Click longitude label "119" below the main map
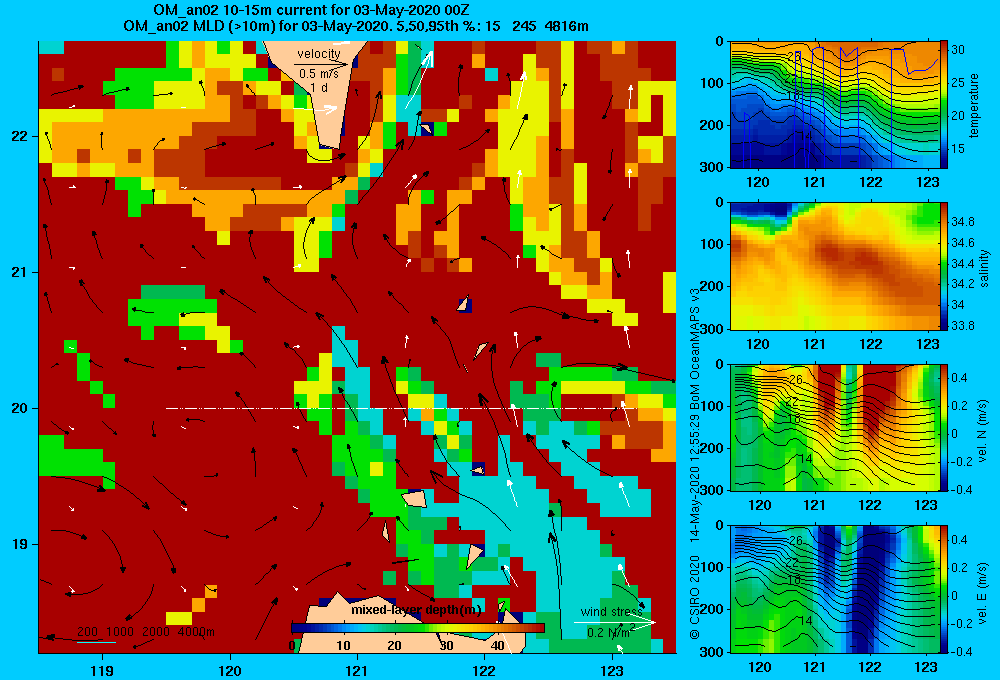The width and height of the screenshot is (1000, 680). (x=102, y=670)
